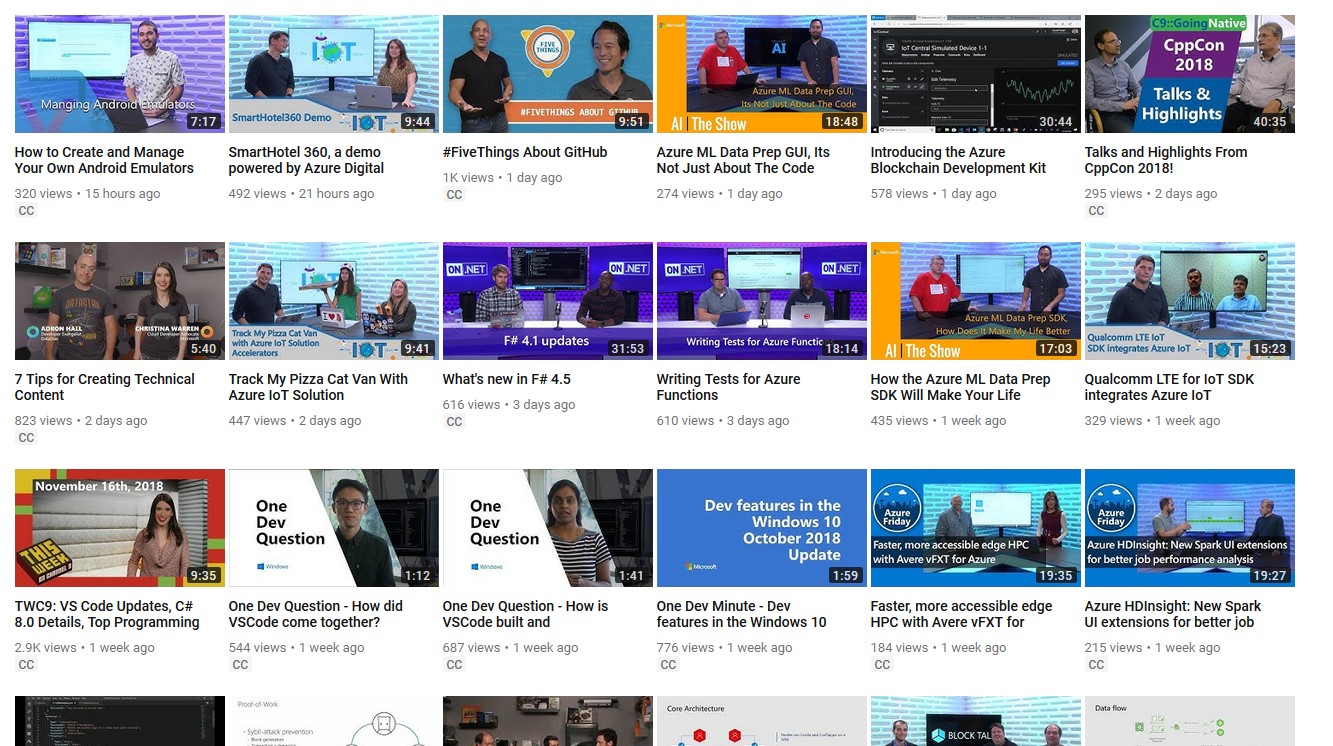Click CC badge under Android Emulators video
This screenshot has height=746, width=1333.
click(x=26, y=211)
